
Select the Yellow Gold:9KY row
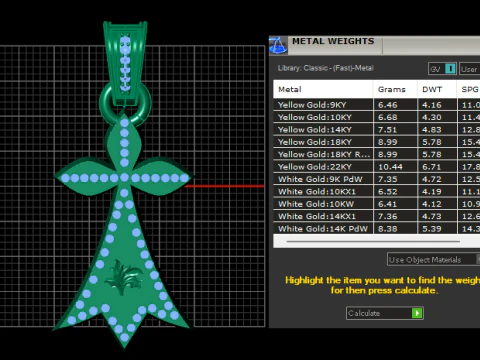click(x=377, y=105)
